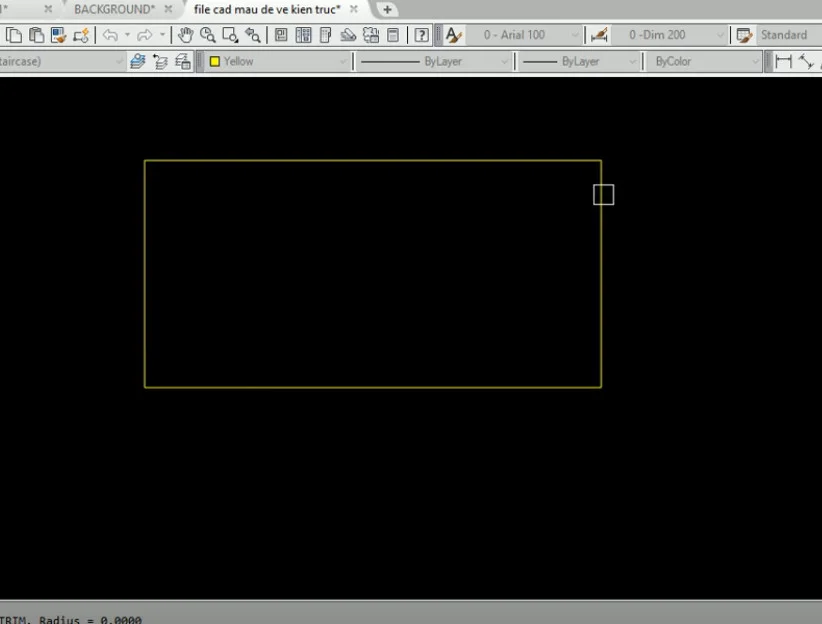Click the Help question mark icon

421,35
